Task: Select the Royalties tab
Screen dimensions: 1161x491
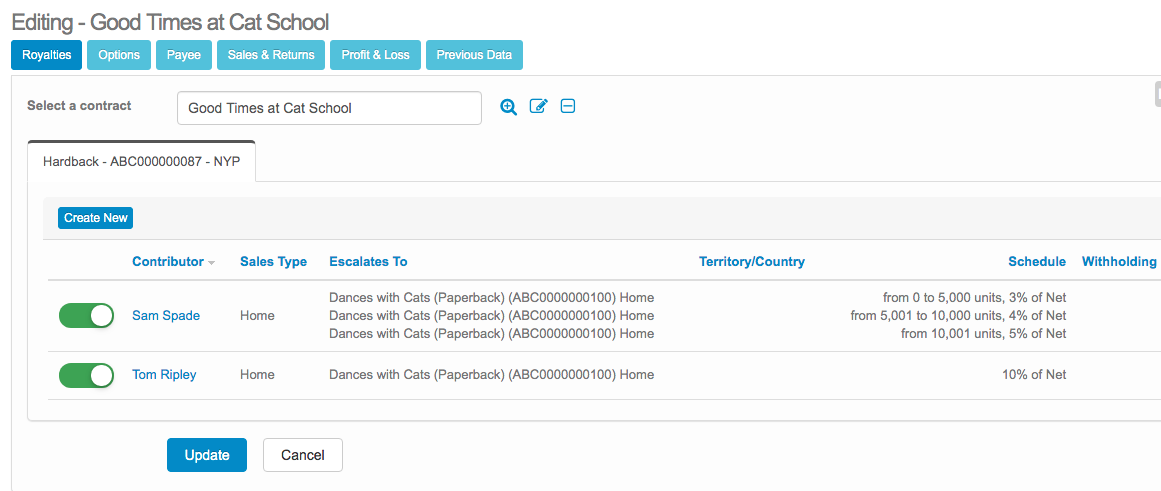Action: 46,55
